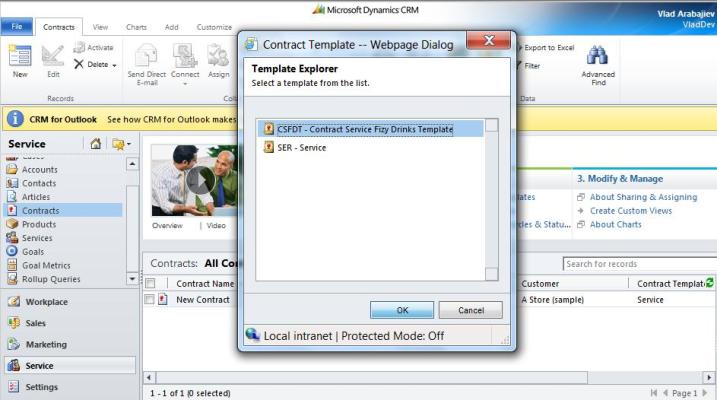Go to first page icon
This screenshot has height=400, width=717.
click(653, 393)
